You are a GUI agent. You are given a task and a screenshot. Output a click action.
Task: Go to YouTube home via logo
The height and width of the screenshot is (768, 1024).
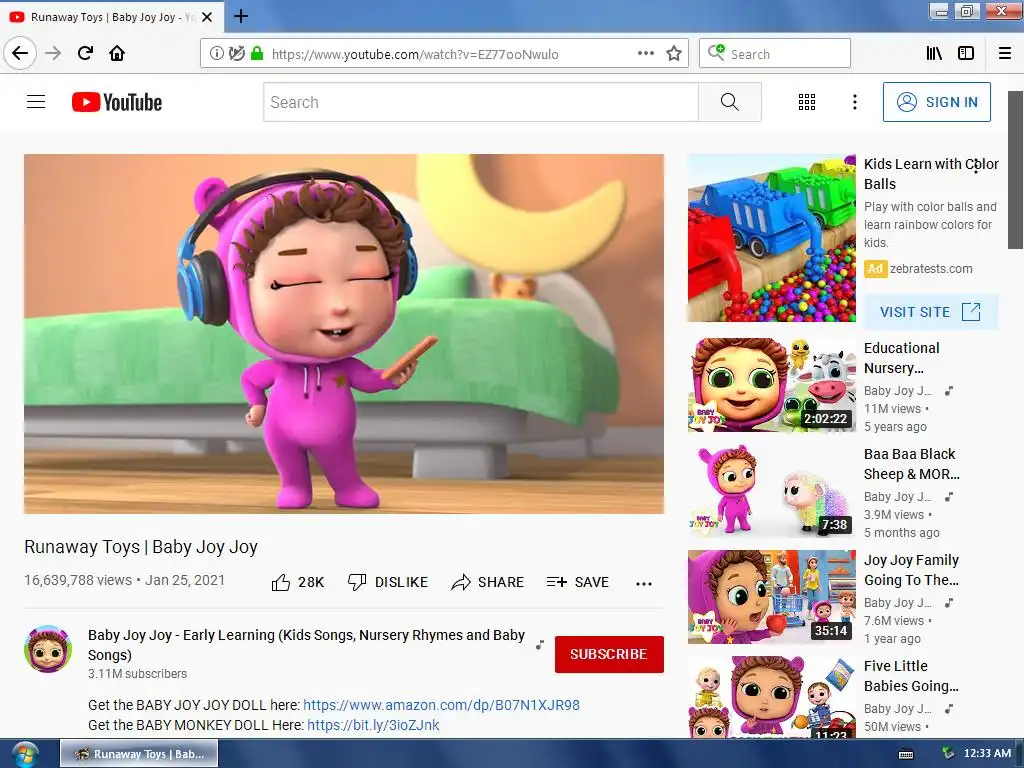(x=117, y=102)
